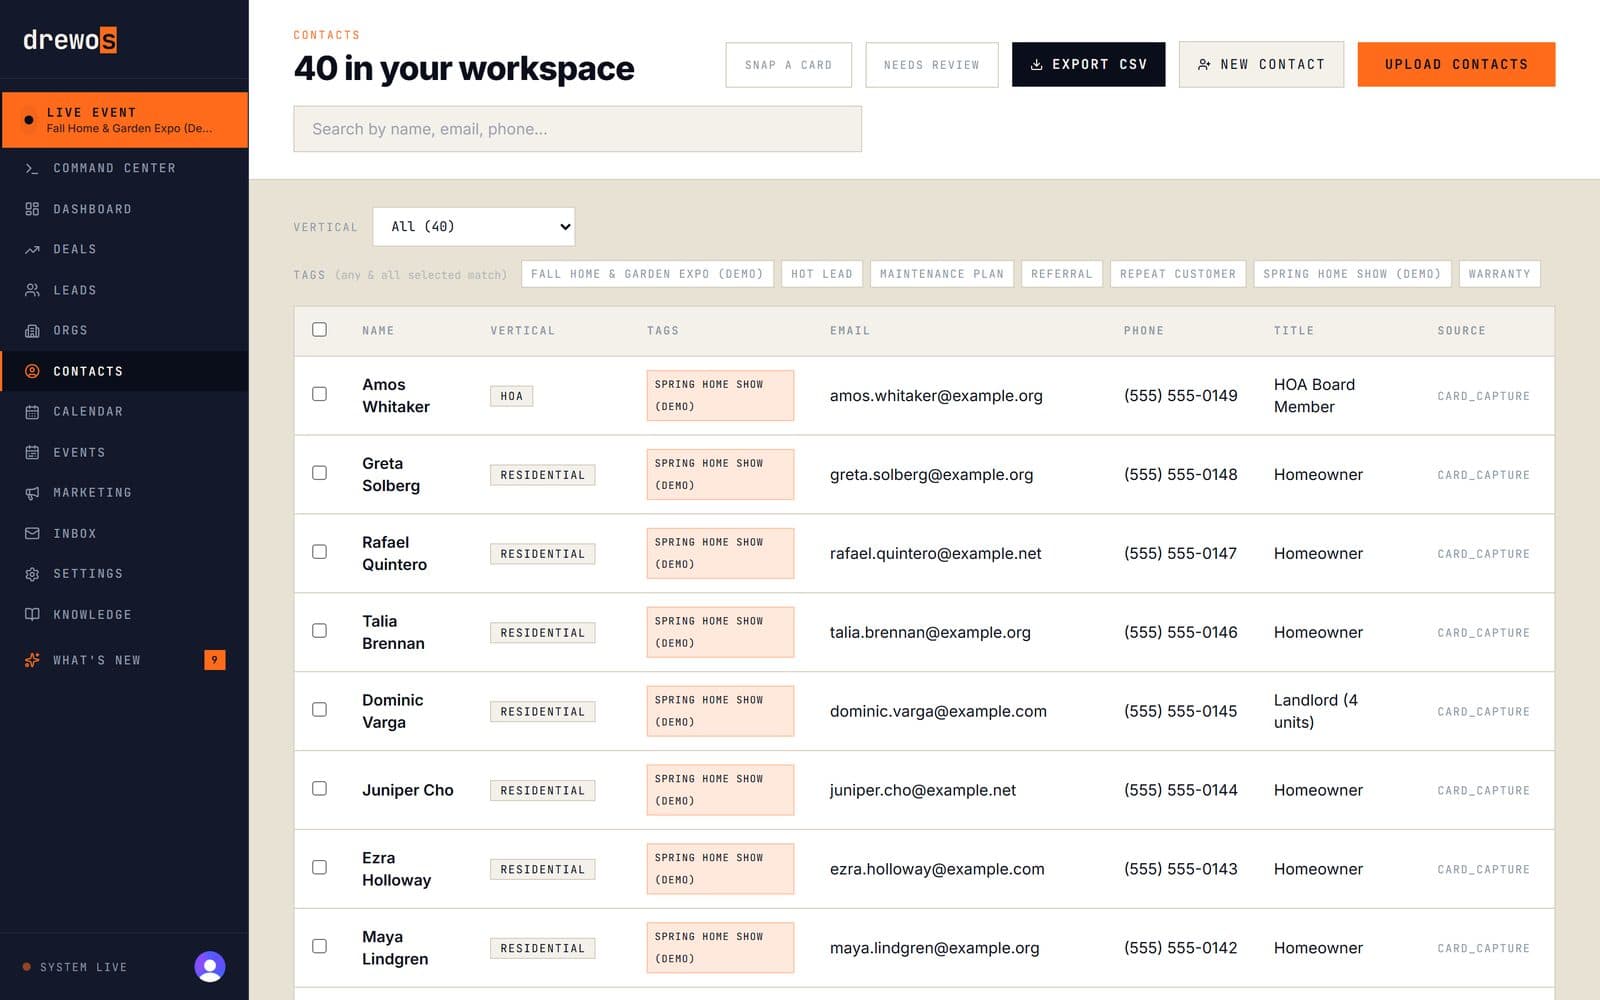The image size is (1600, 1000).
Task: Click the Name column header
Action: pos(378,330)
